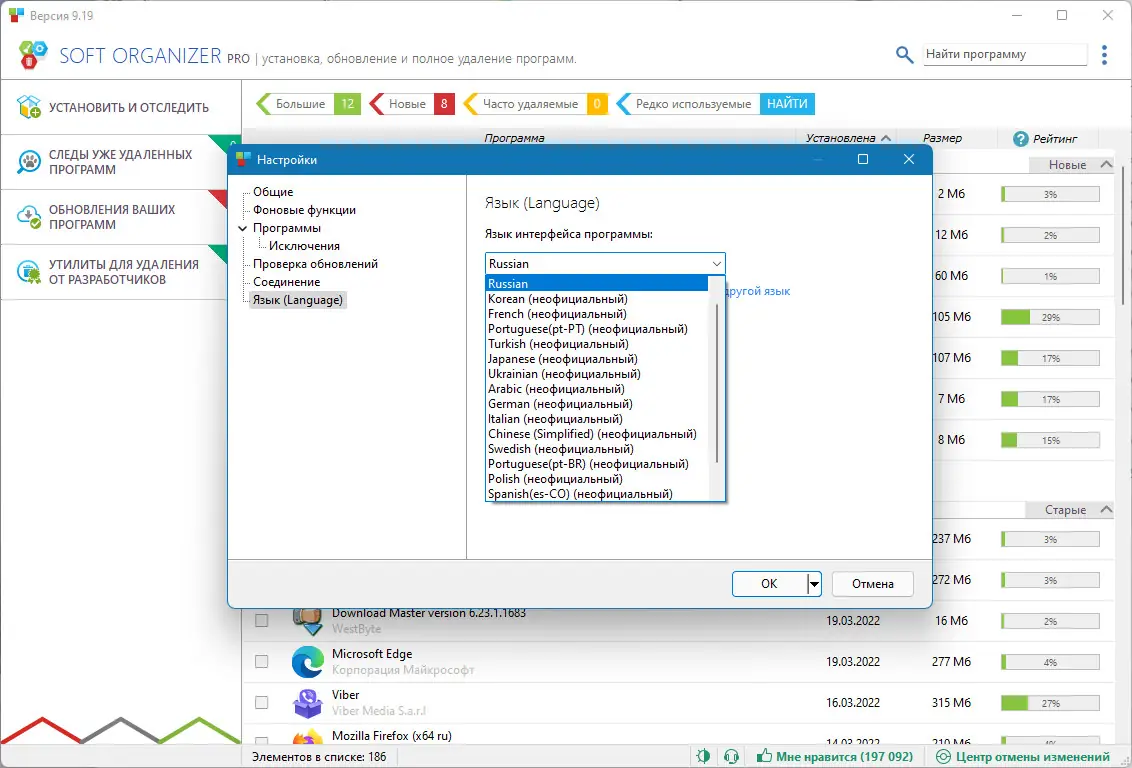Click the Download Master program icon
This screenshot has width=1132, height=768.
pos(308,621)
